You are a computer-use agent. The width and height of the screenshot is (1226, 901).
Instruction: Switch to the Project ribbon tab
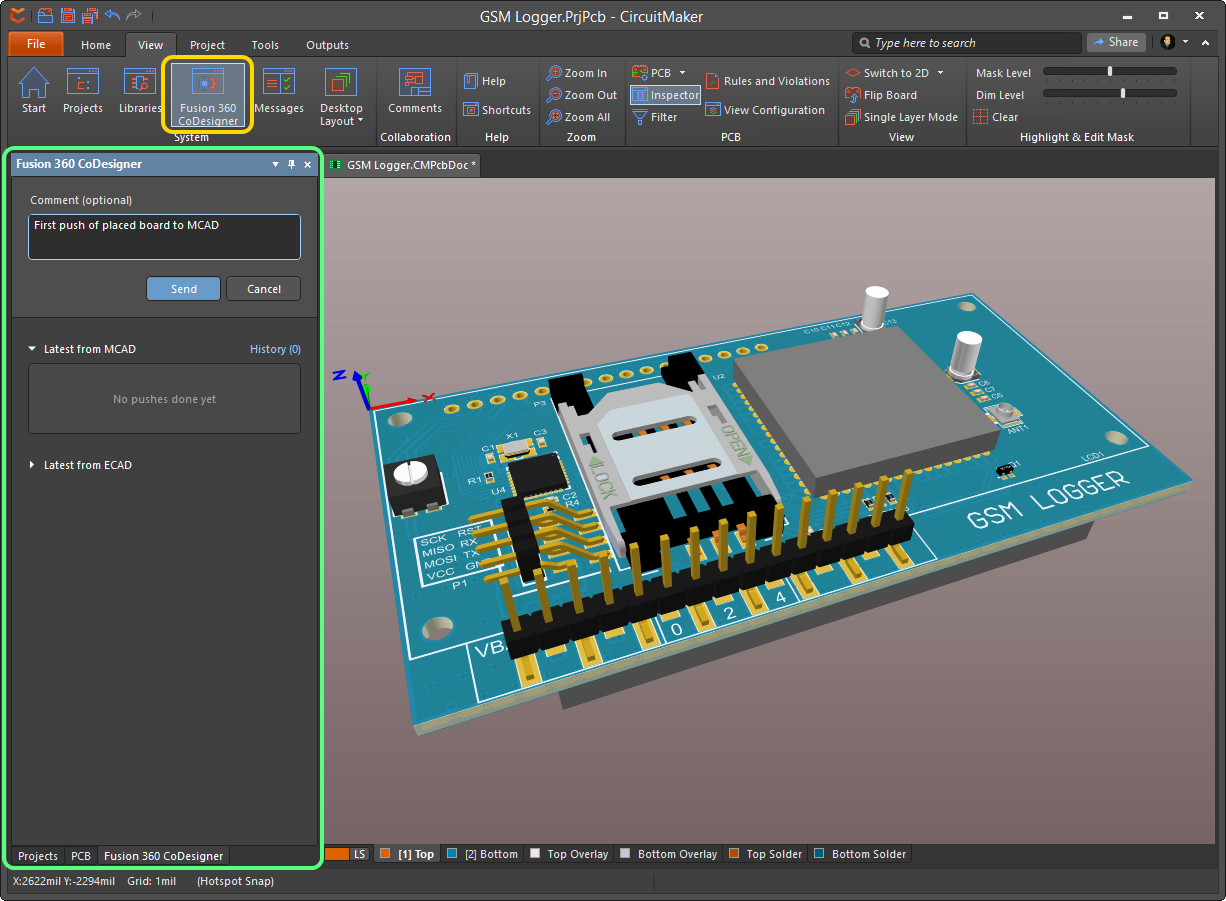tap(207, 45)
